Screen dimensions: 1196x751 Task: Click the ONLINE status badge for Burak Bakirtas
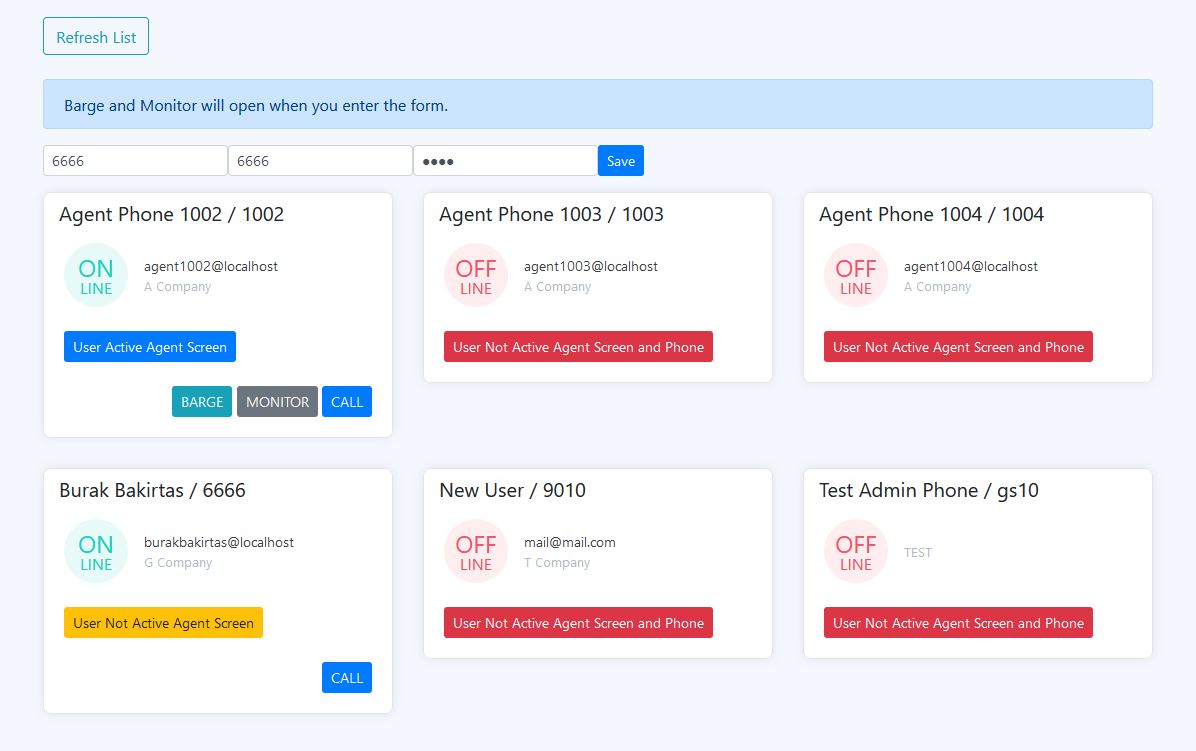point(95,551)
